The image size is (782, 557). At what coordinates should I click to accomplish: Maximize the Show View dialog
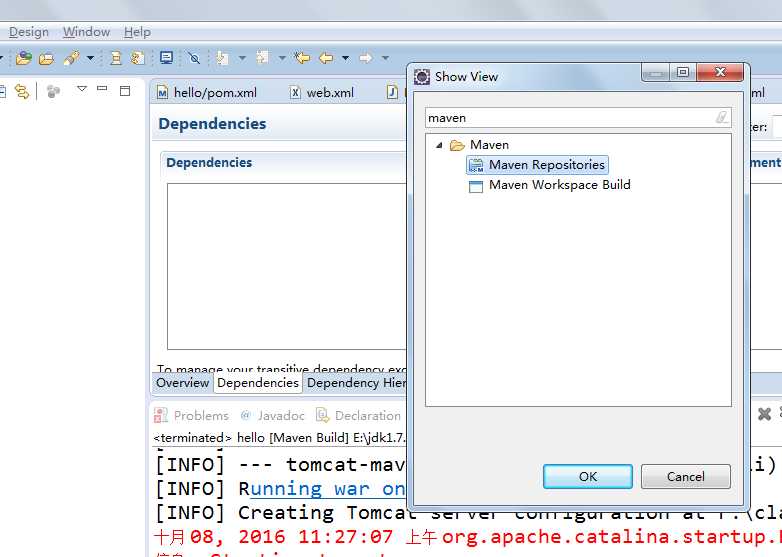click(x=683, y=72)
